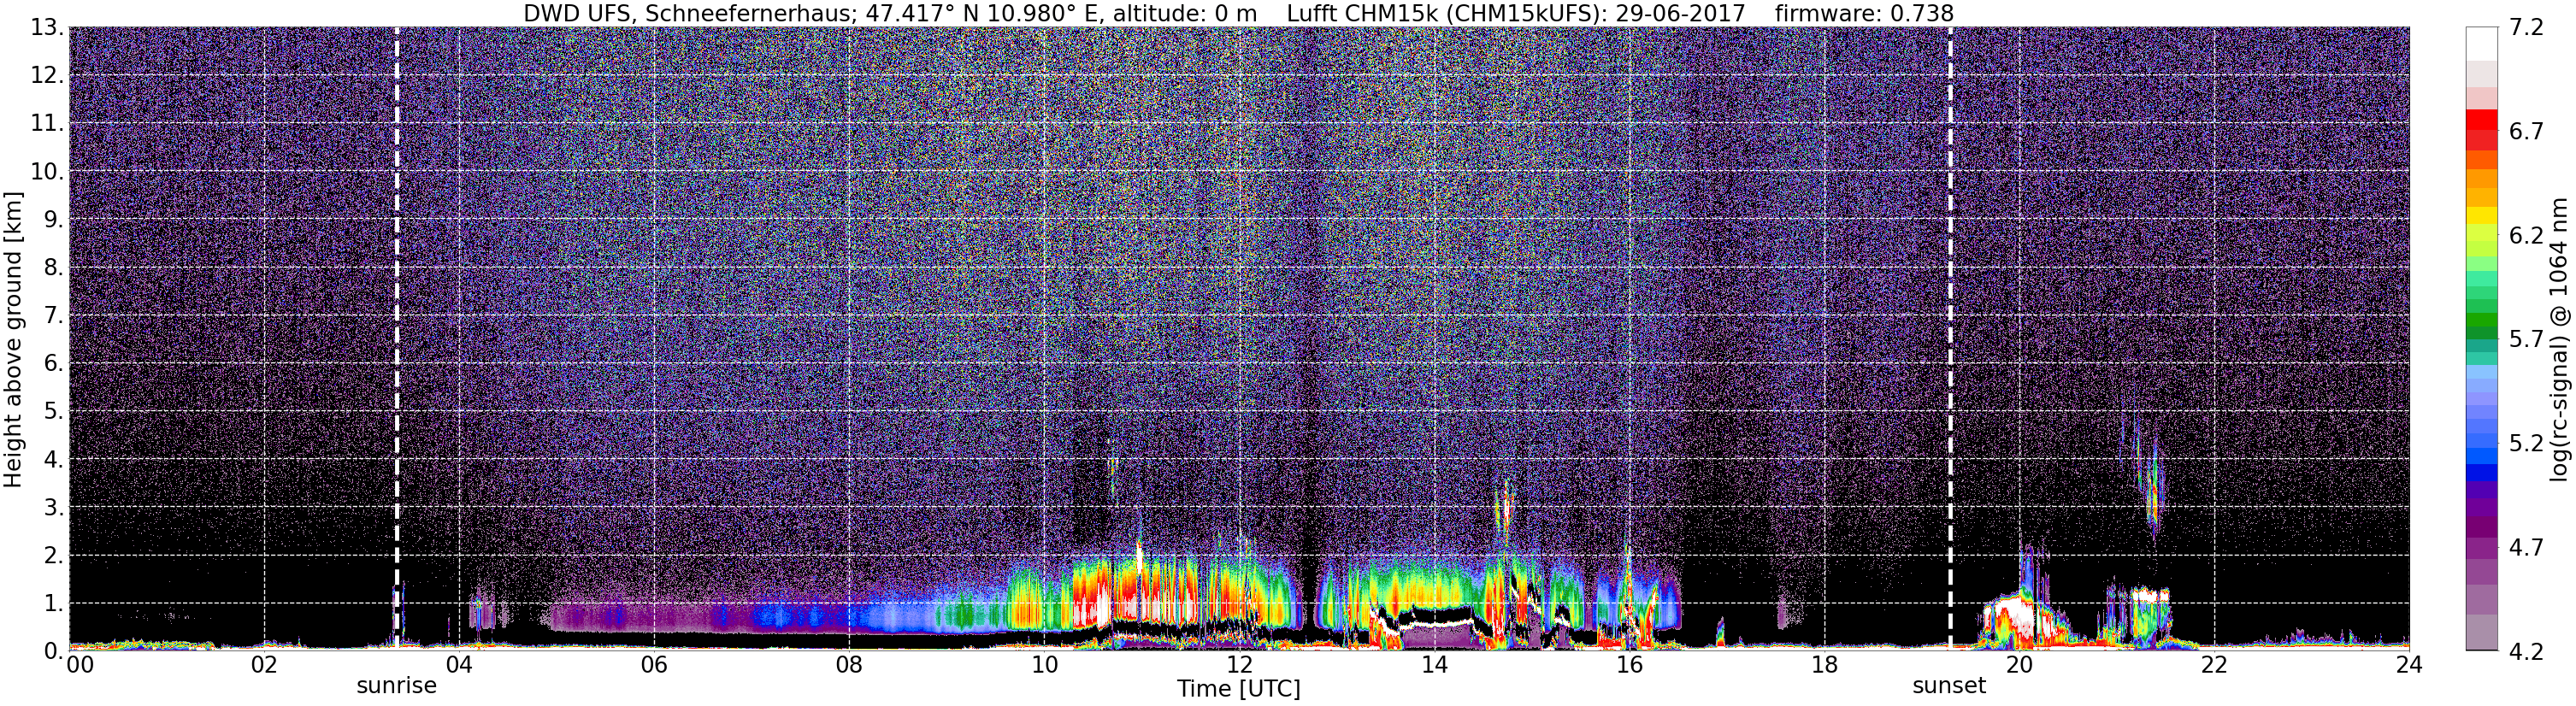Click the y-axis tick label '9.'
The width and height of the screenshot is (2576, 706).
[x=53, y=220]
